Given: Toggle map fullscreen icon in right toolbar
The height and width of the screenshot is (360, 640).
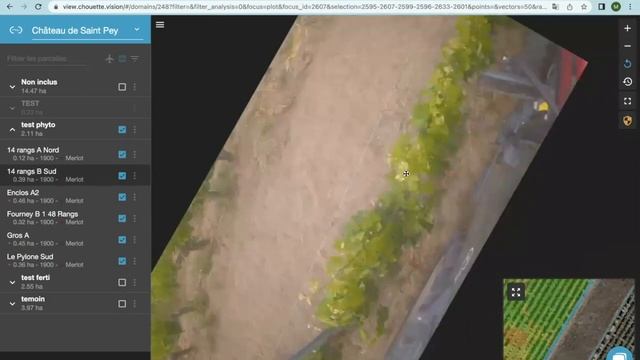Looking at the screenshot, I should pos(627,101).
